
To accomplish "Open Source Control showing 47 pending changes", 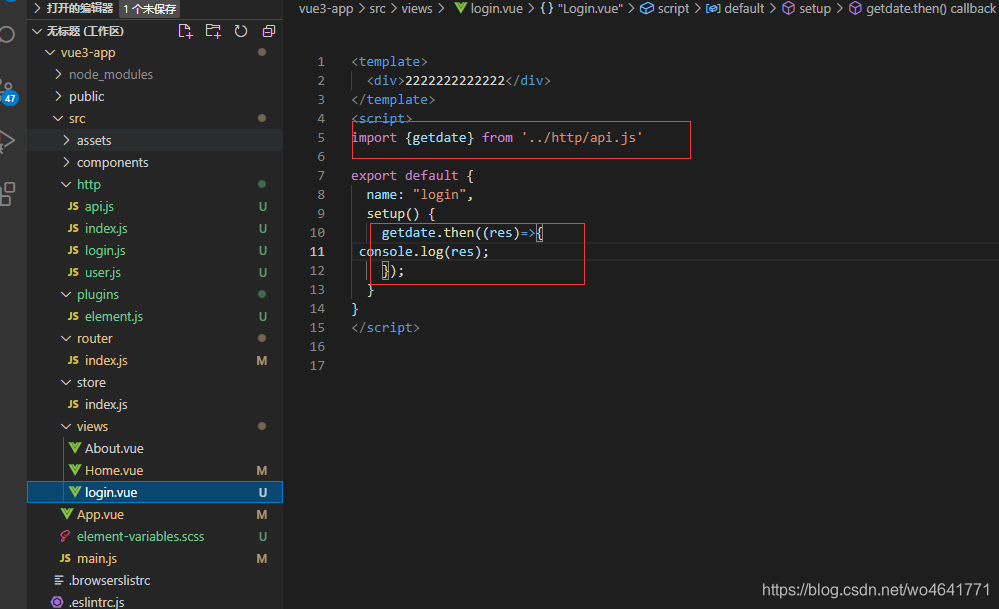I will coord(8,97).
